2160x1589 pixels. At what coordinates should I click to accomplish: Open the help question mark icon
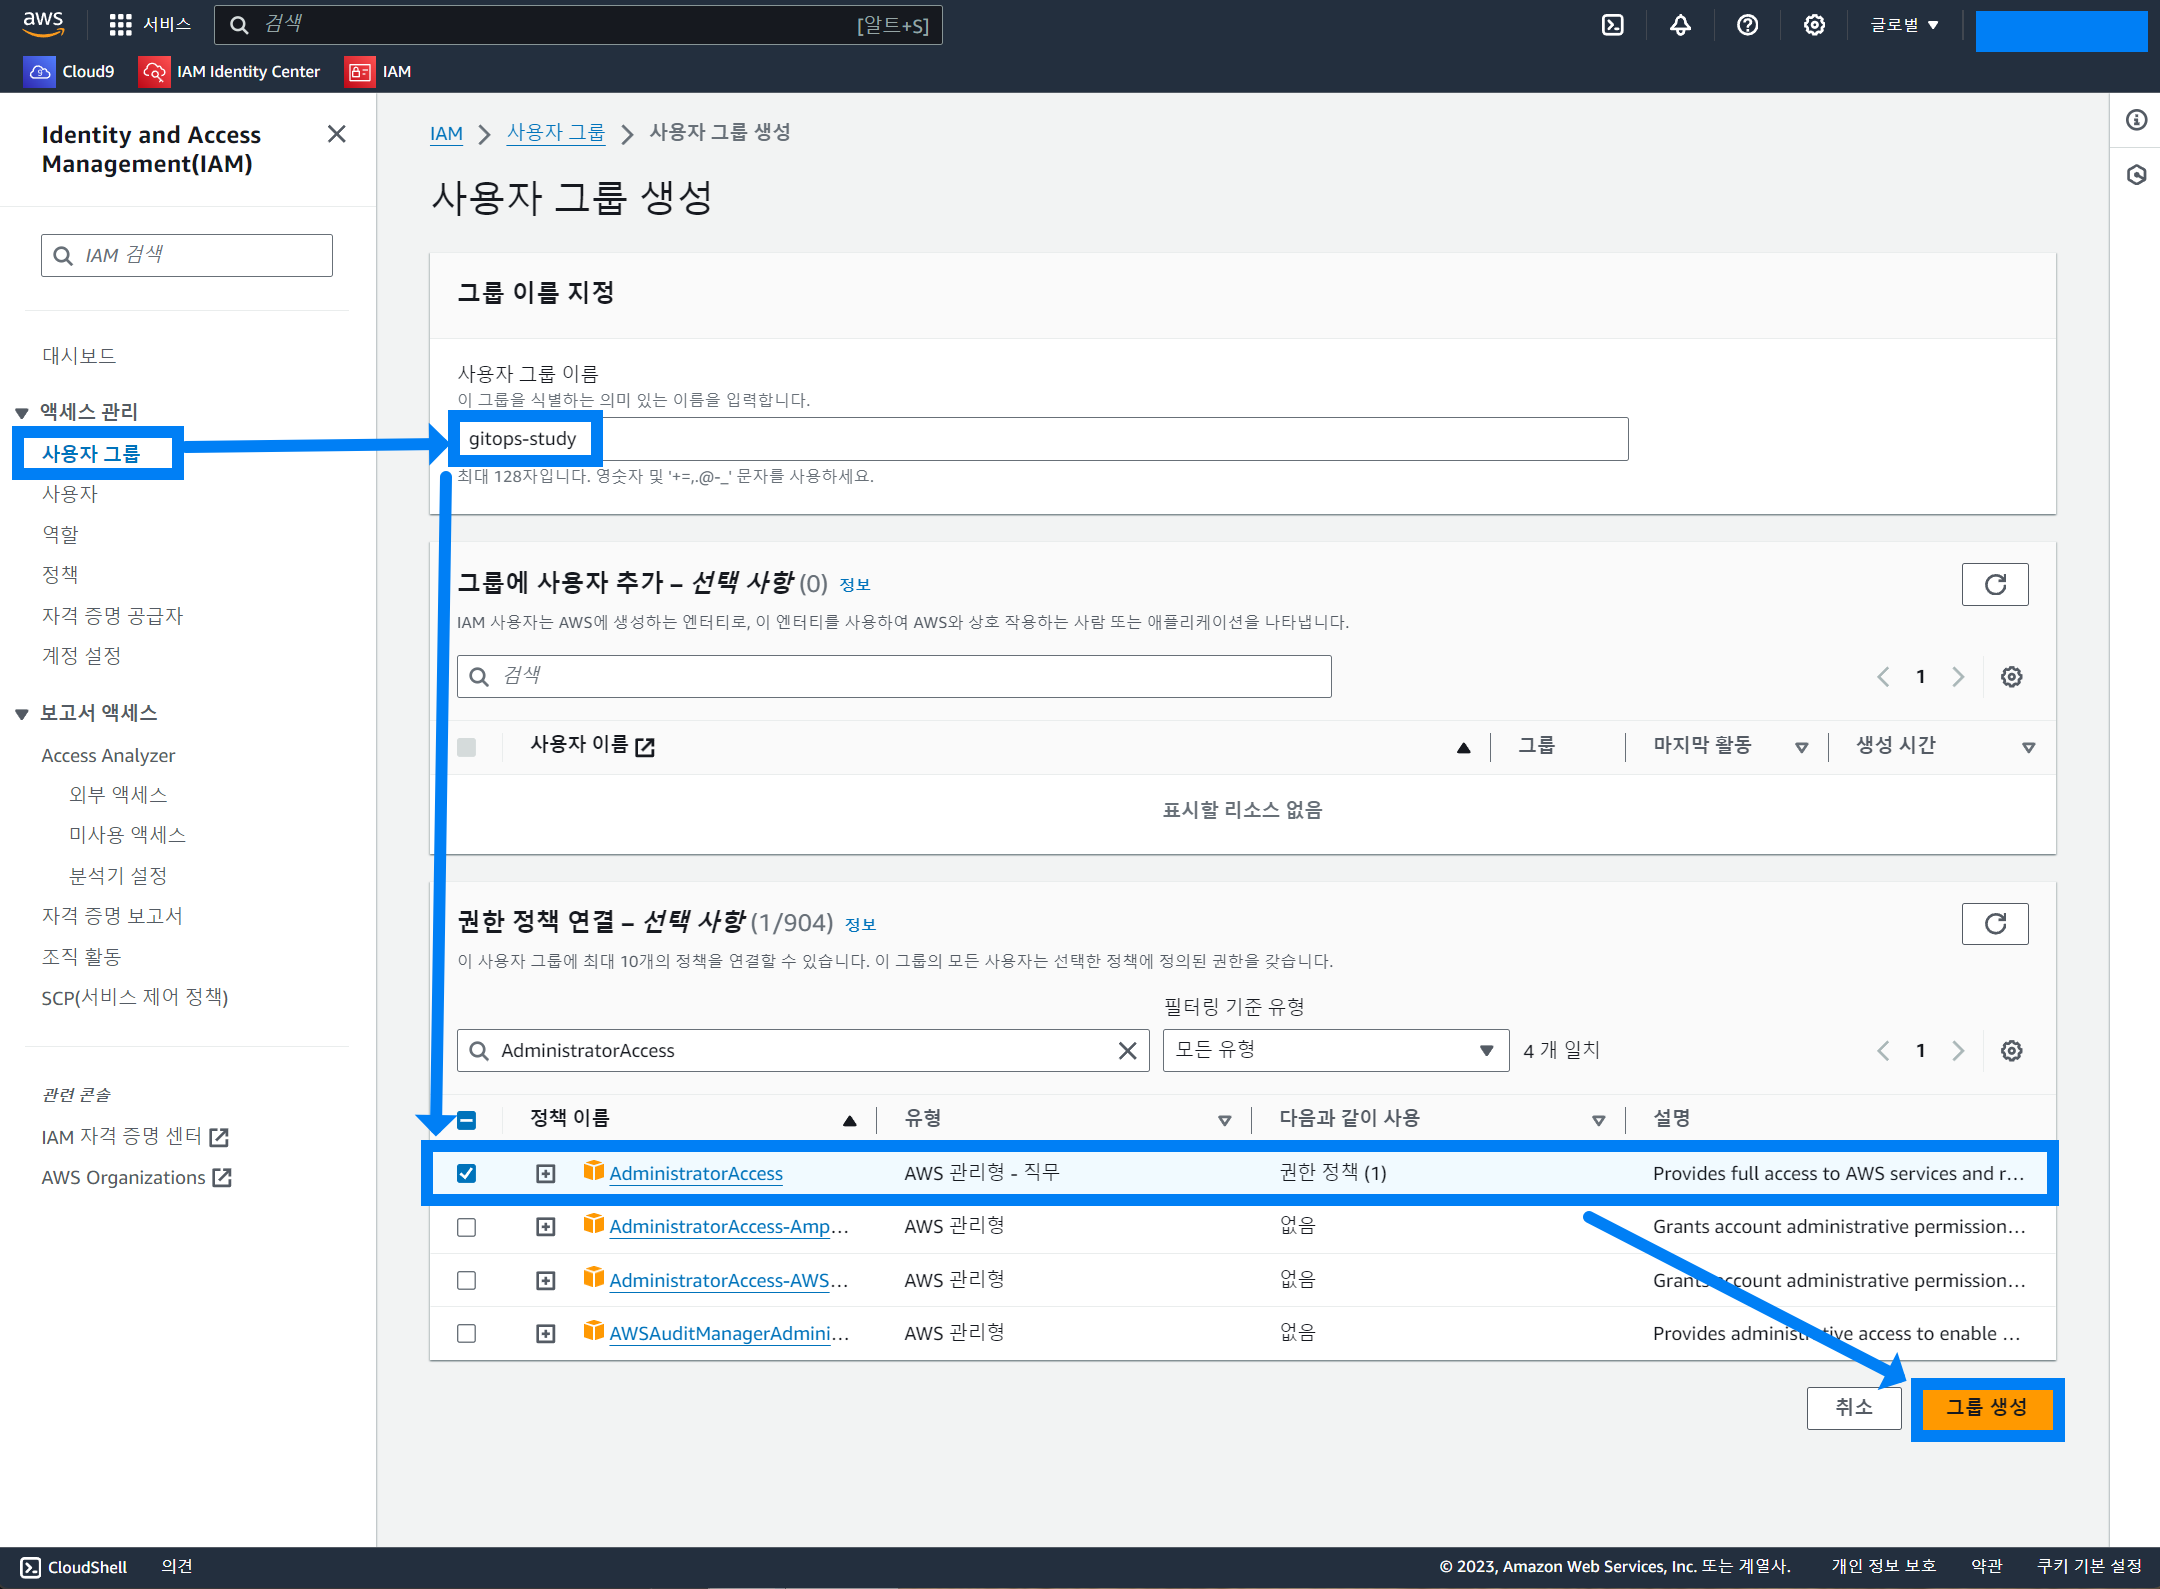point(1747,25)
